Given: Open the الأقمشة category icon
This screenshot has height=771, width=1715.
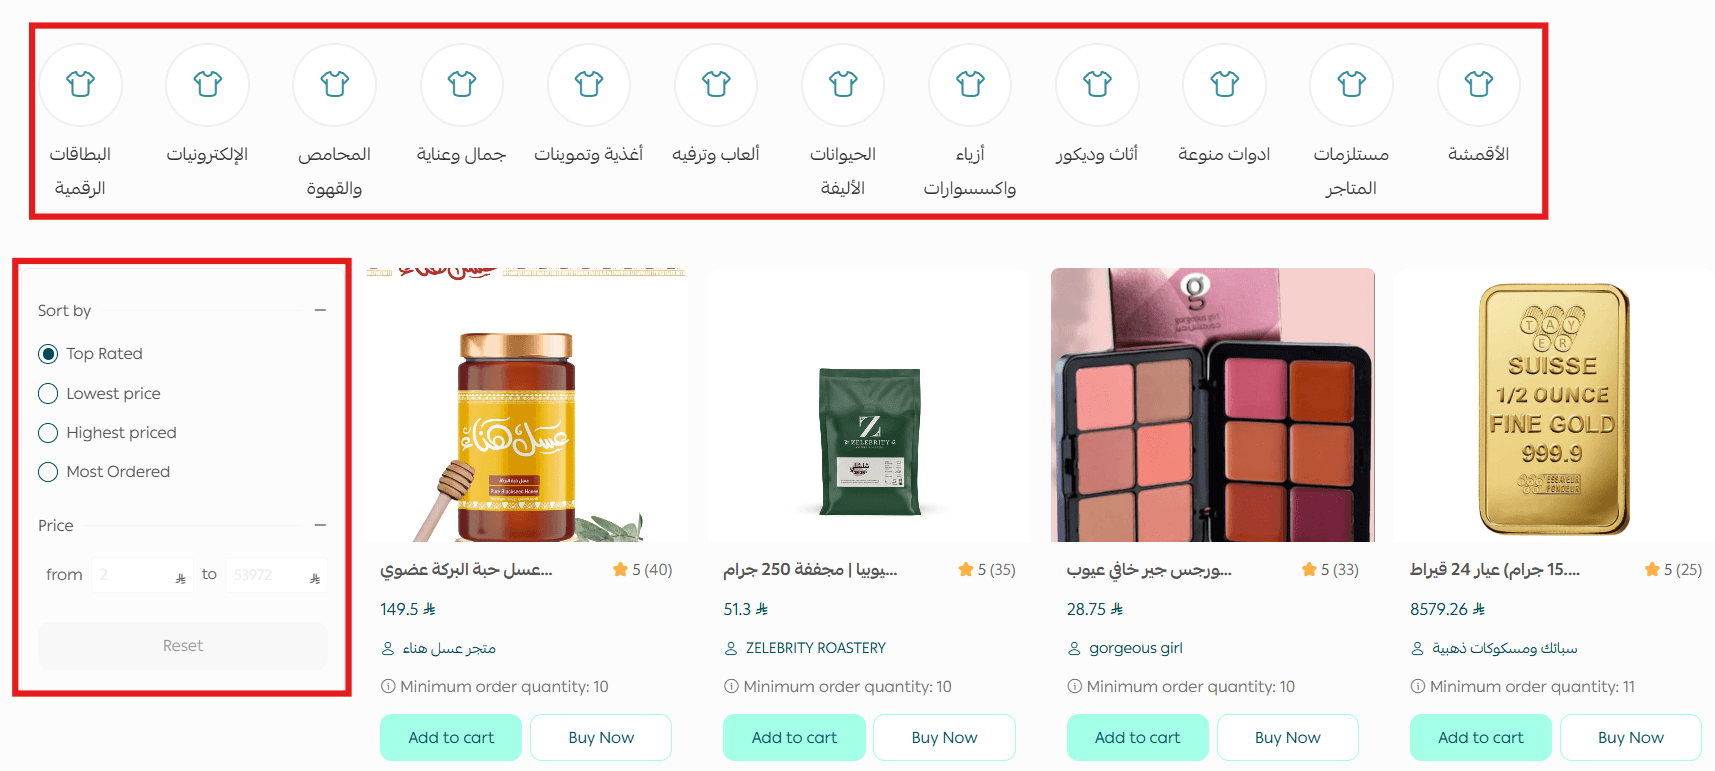Looking at the screenshot, I should (x=1478, y=85).
